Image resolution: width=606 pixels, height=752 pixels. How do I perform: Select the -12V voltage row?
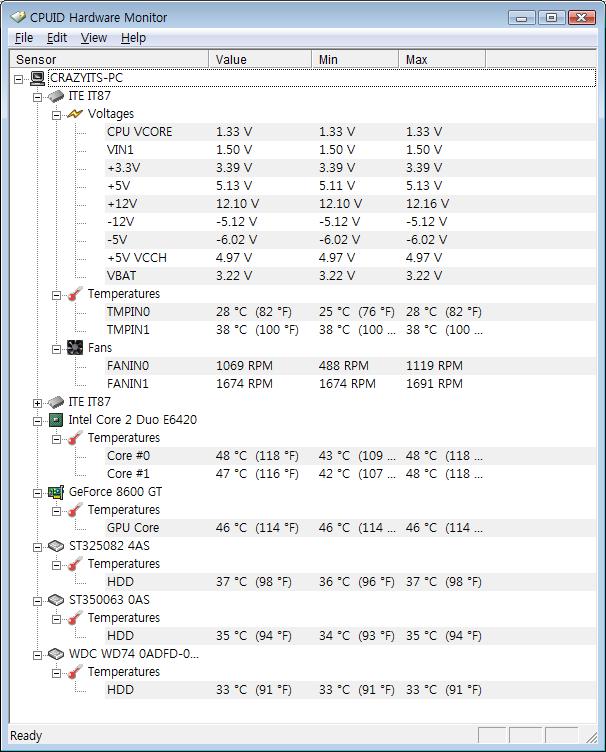(x=350, y=222)
